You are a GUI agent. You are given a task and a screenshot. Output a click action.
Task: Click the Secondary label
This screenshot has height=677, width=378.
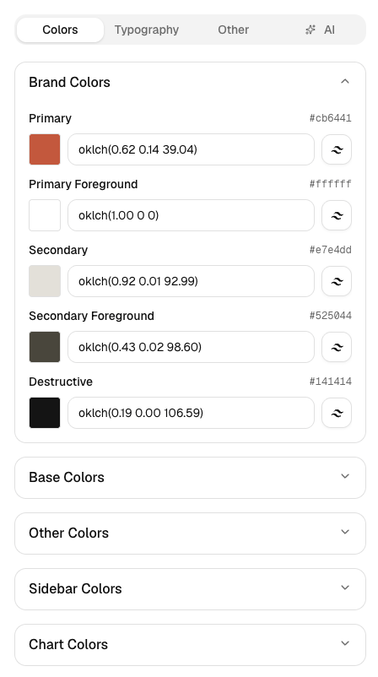pyautogui.click(x=58, y=250)
